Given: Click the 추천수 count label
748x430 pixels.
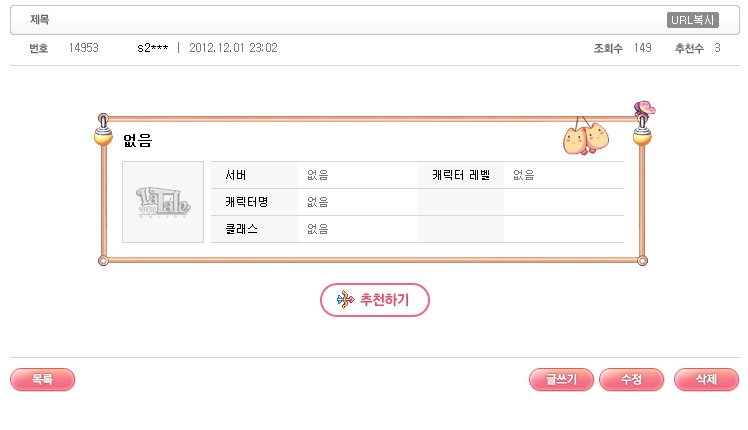Looking at the screenshot, I should [x=689, y=48].
